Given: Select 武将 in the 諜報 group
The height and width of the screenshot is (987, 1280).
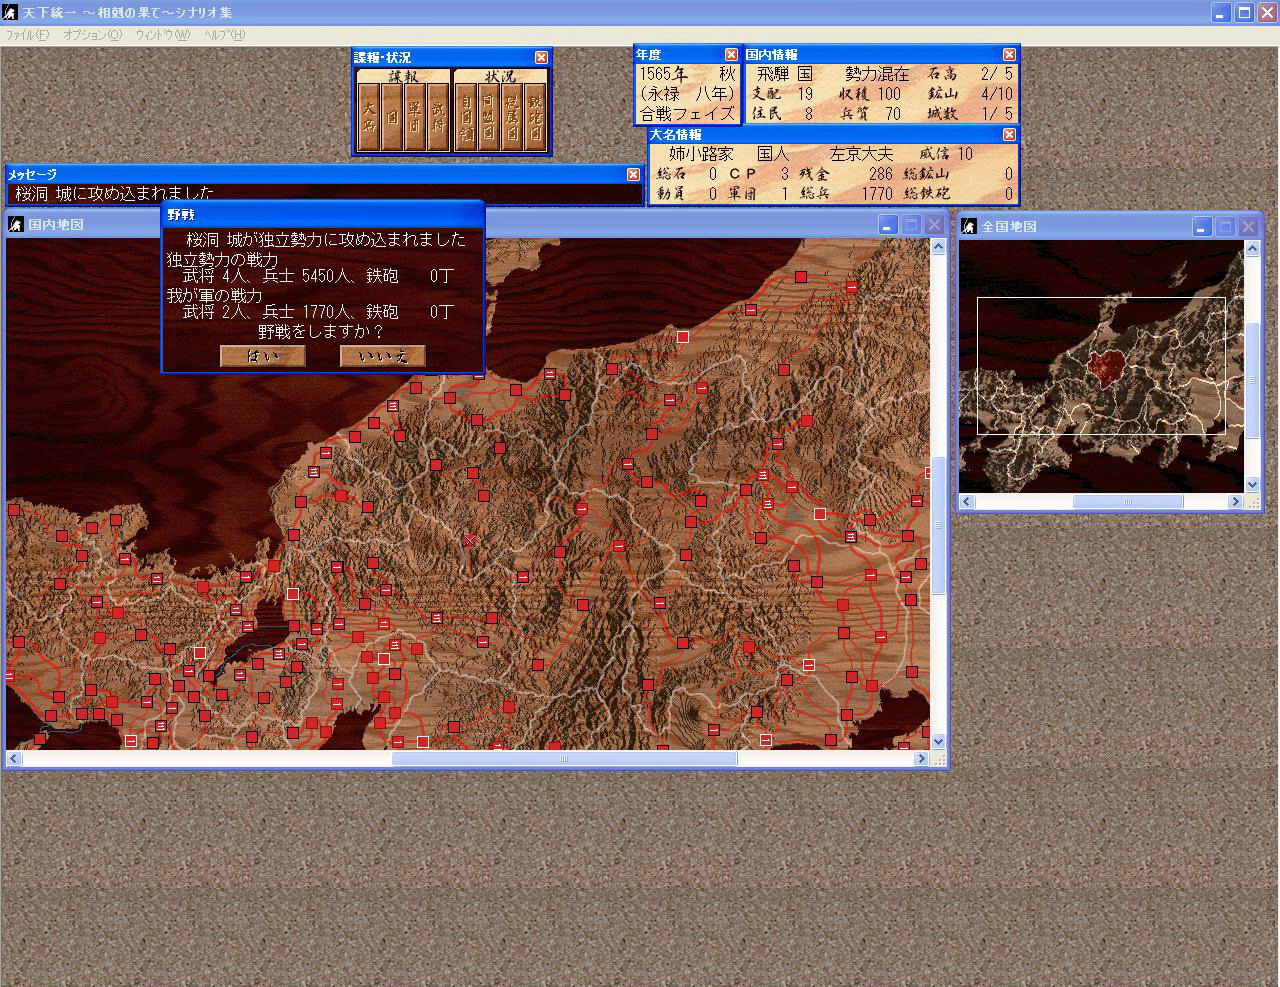Looking at the screenshot, I should pos(438,117).
